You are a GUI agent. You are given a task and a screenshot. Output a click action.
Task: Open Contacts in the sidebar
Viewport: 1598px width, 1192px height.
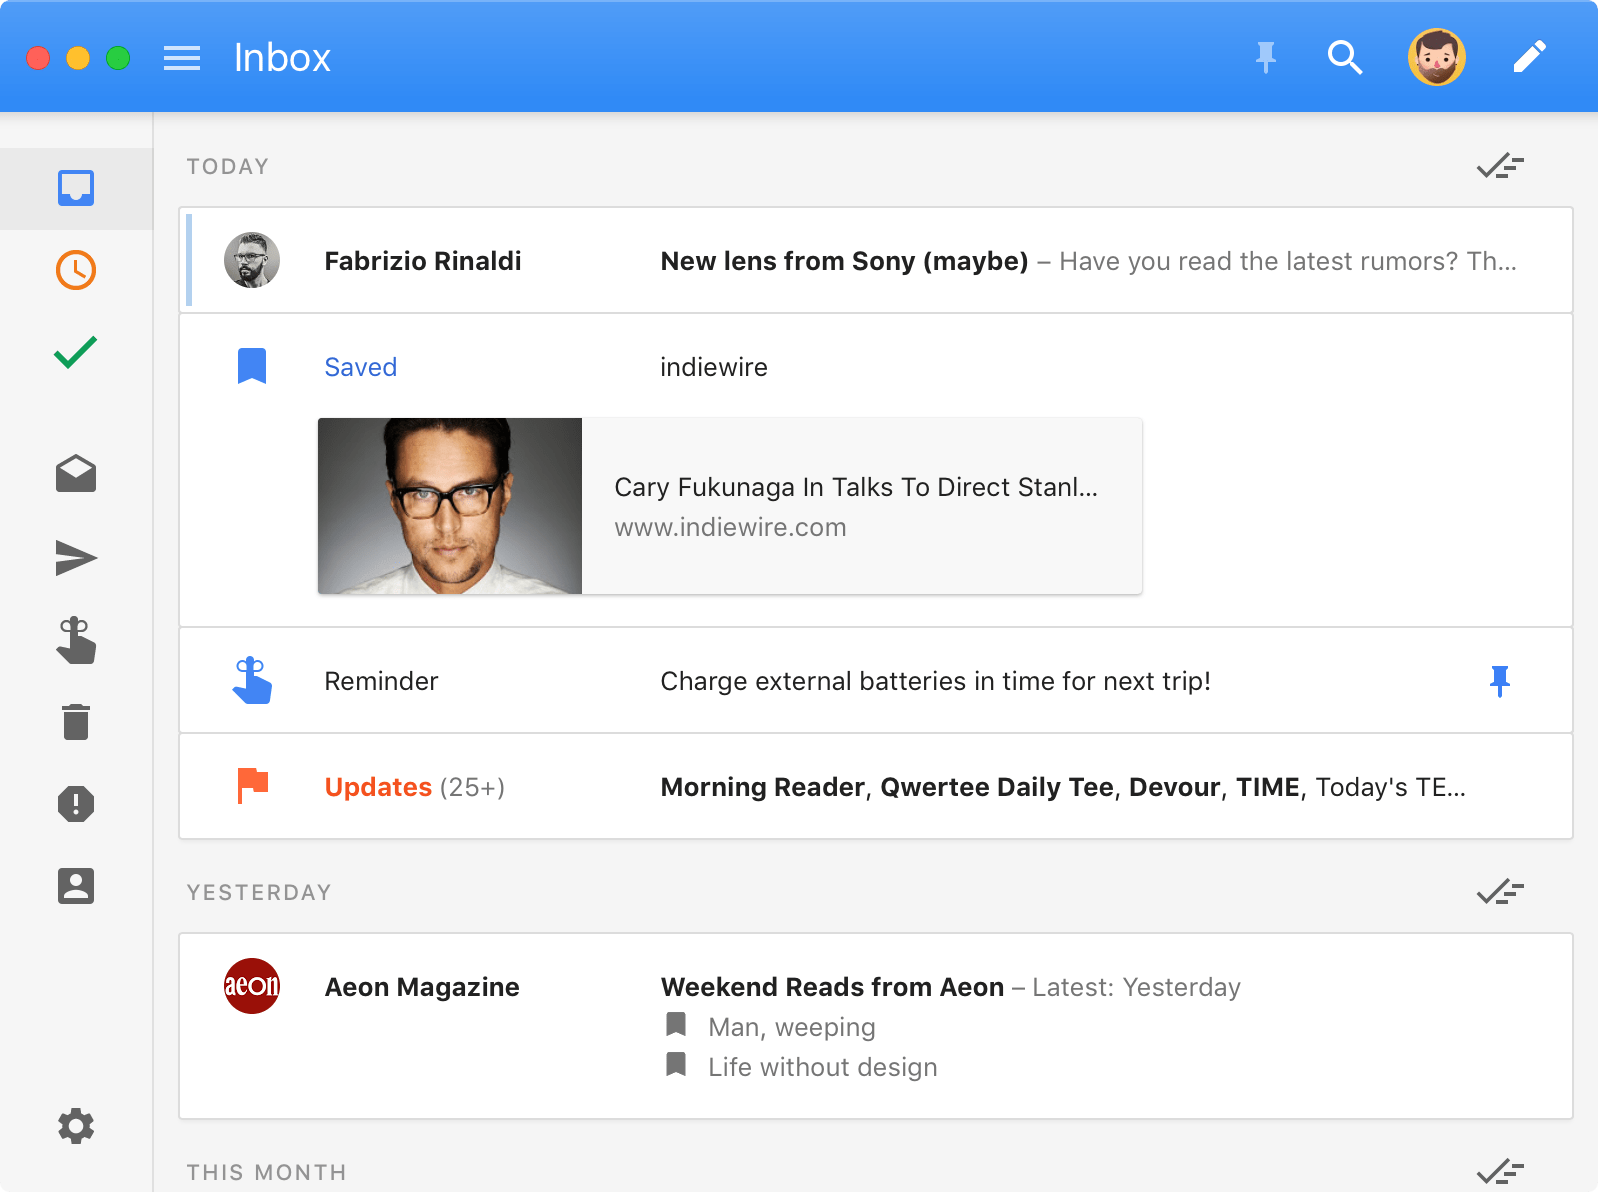(76, 886)
